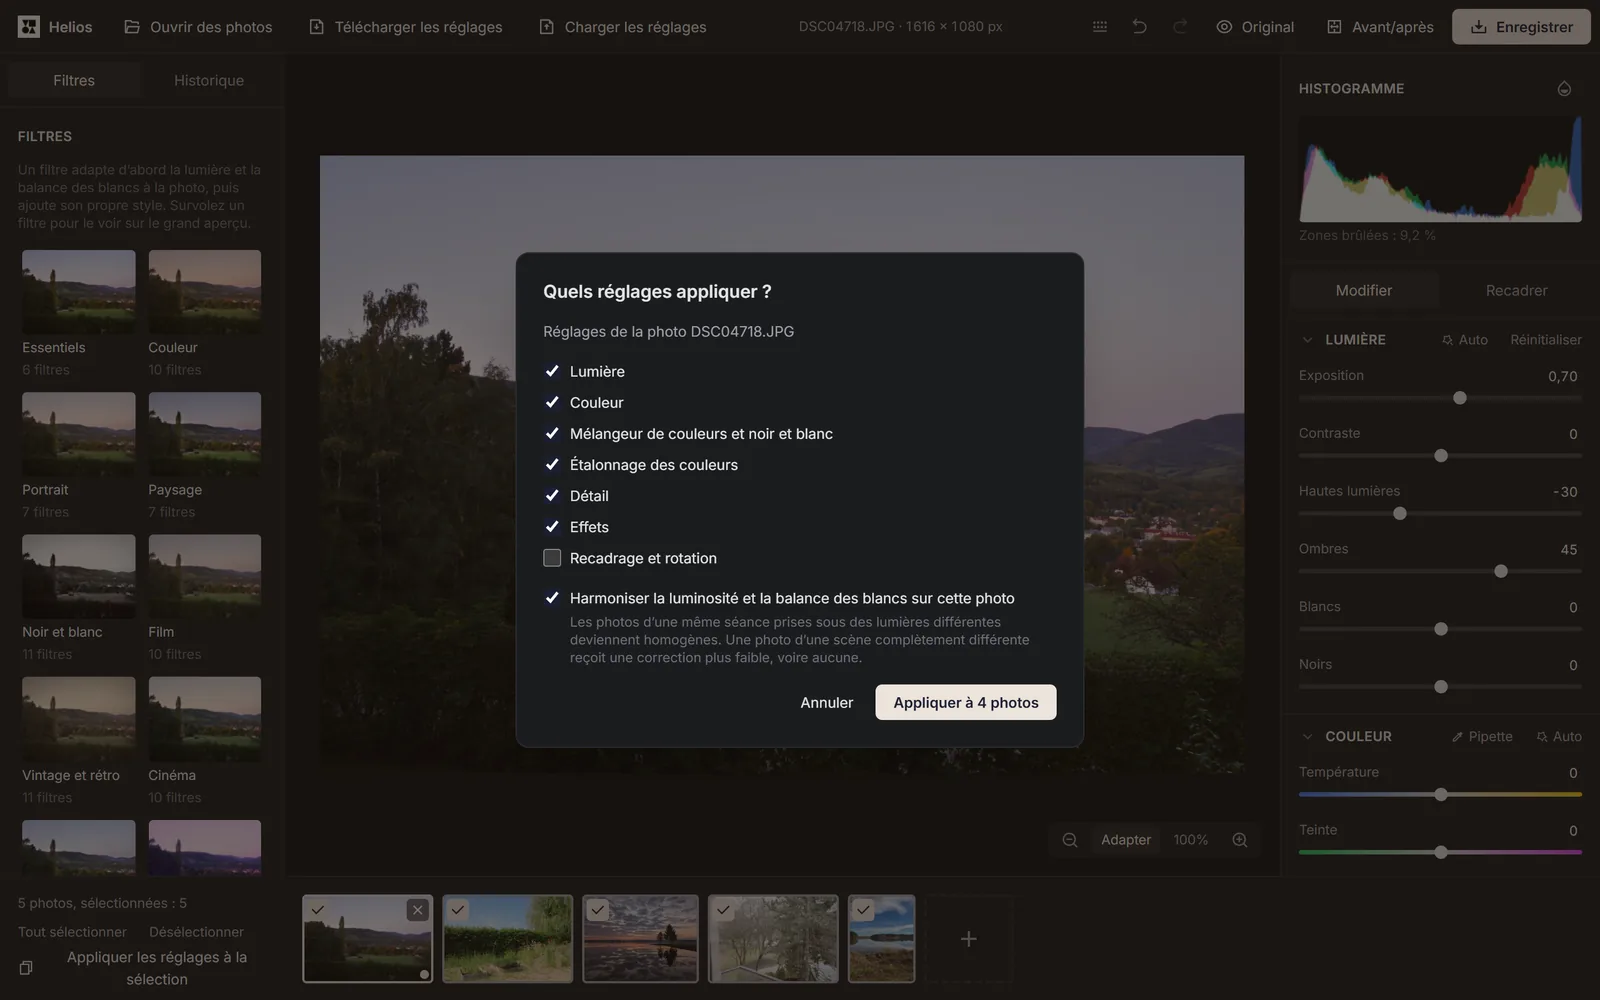This screenshot has height=1000, width=1600.
Task: Uncheck the Détail checkbox
Action: click(552, 496)
